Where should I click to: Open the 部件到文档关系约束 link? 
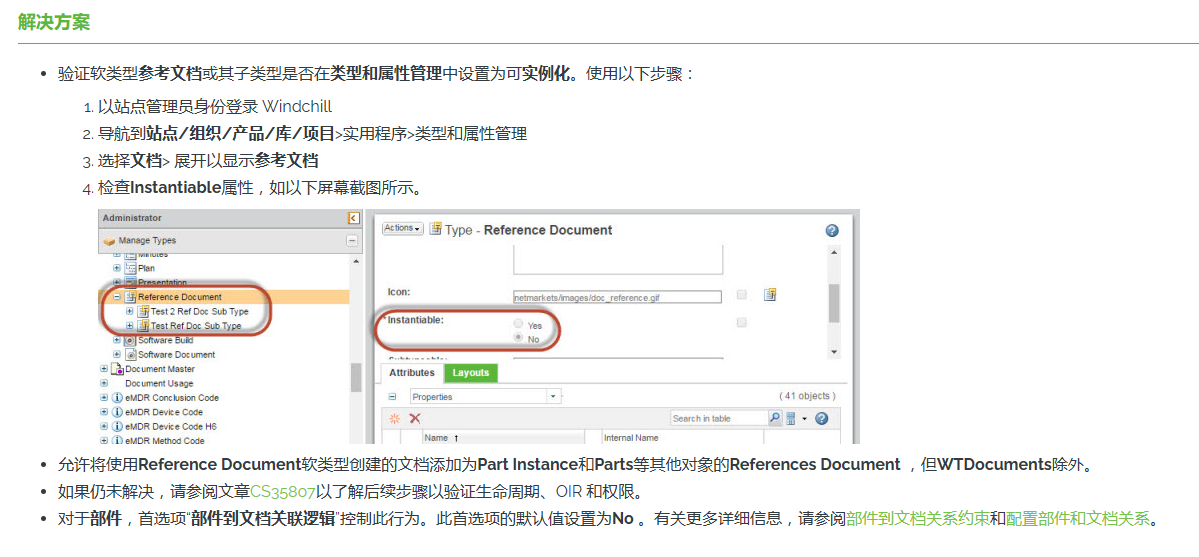tap(918, 519)
